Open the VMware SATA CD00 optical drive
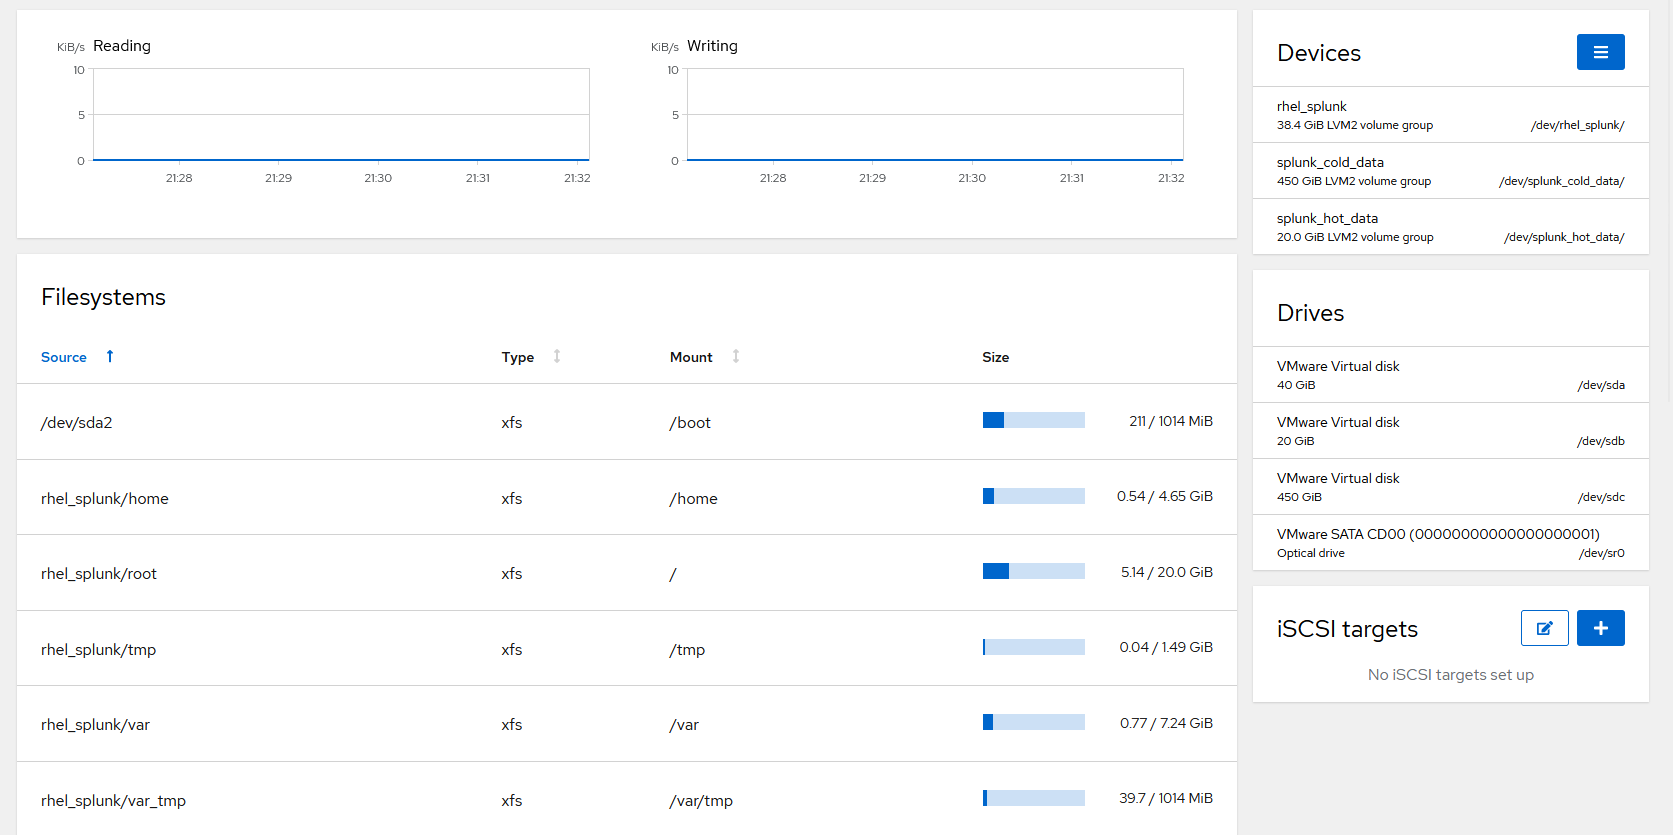This screenshot has width=1673, height=835. click(1450, 543)
